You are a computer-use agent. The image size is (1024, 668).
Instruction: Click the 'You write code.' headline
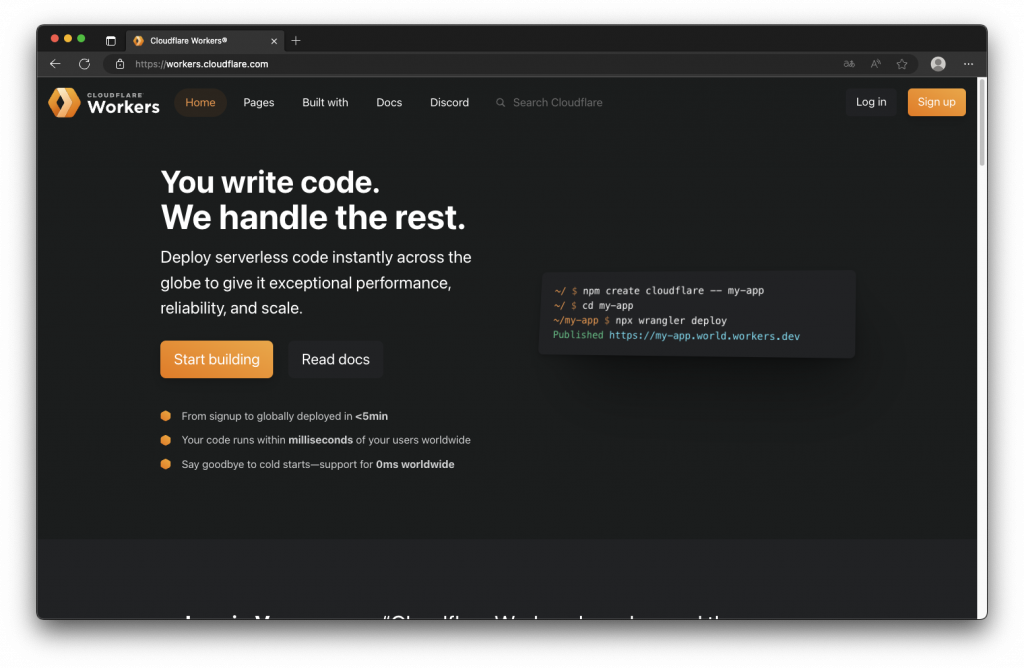pyautogui.click(x=270, y=182)
